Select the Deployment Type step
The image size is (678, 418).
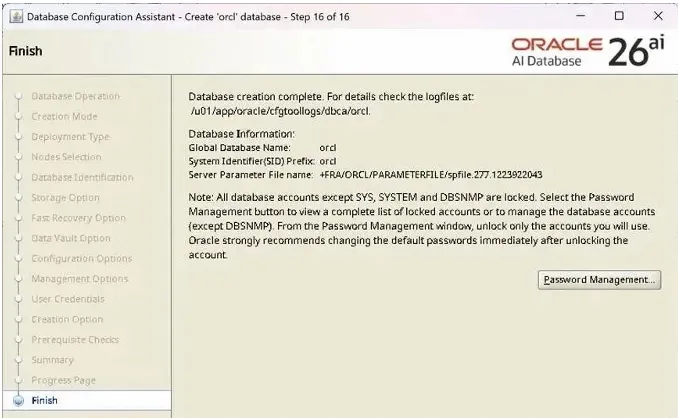click(70, 137)
